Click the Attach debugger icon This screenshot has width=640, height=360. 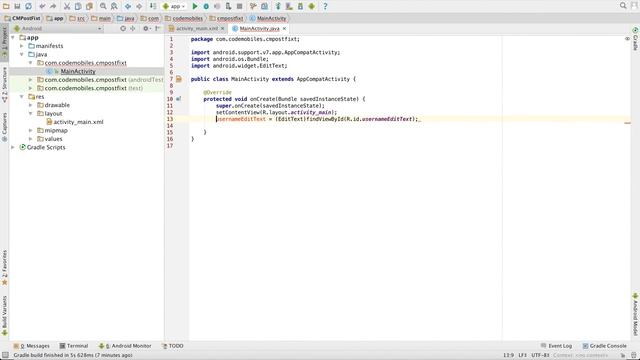pyautogui.click(x=228, y=6)
